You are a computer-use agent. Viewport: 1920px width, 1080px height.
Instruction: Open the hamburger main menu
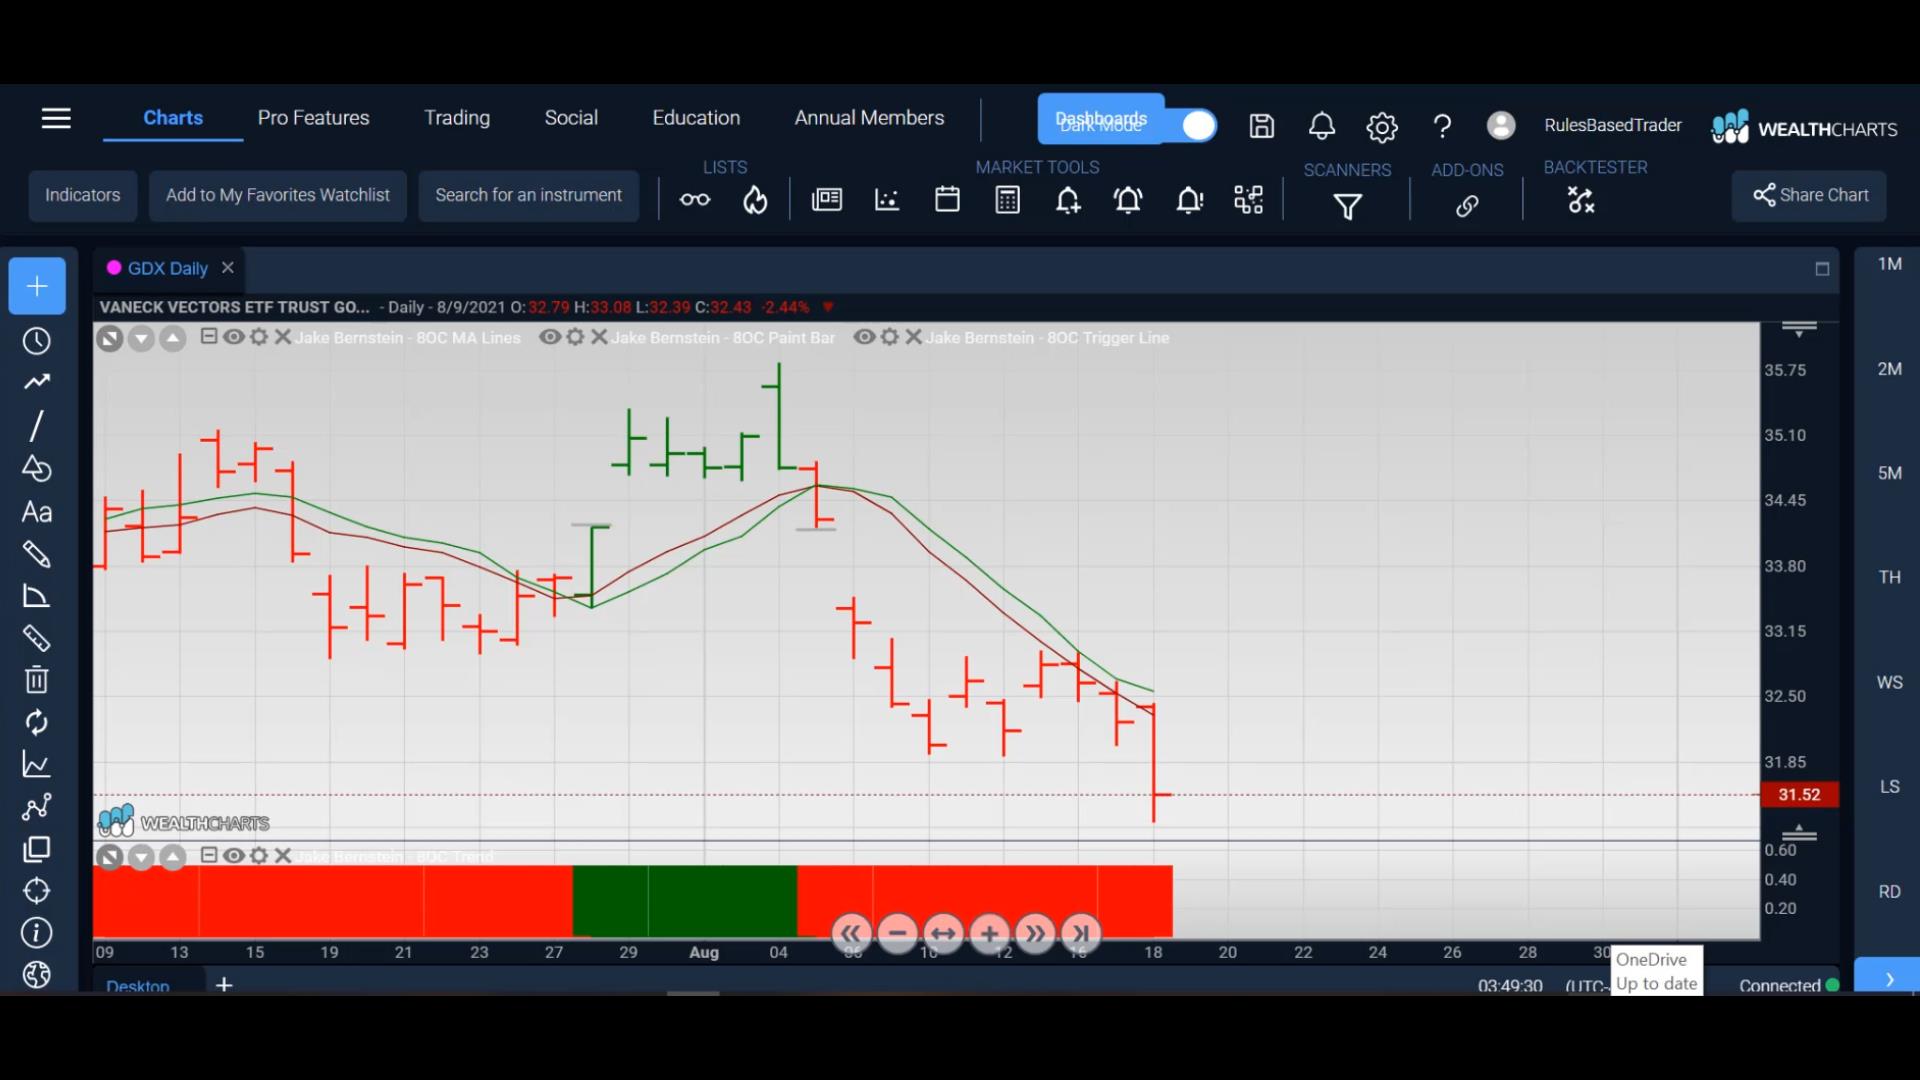pyautogui.click(x=56, y=118)
